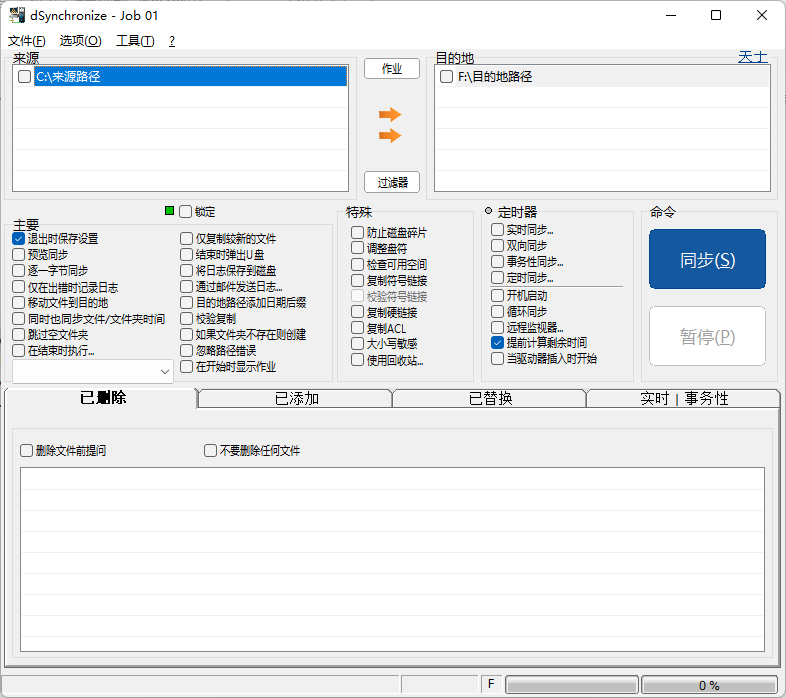The height and width of the screenshot is (698, 786).
Task: Switch to the 已添加 tab
Action: pyautogui.click(x=296, y=399)
